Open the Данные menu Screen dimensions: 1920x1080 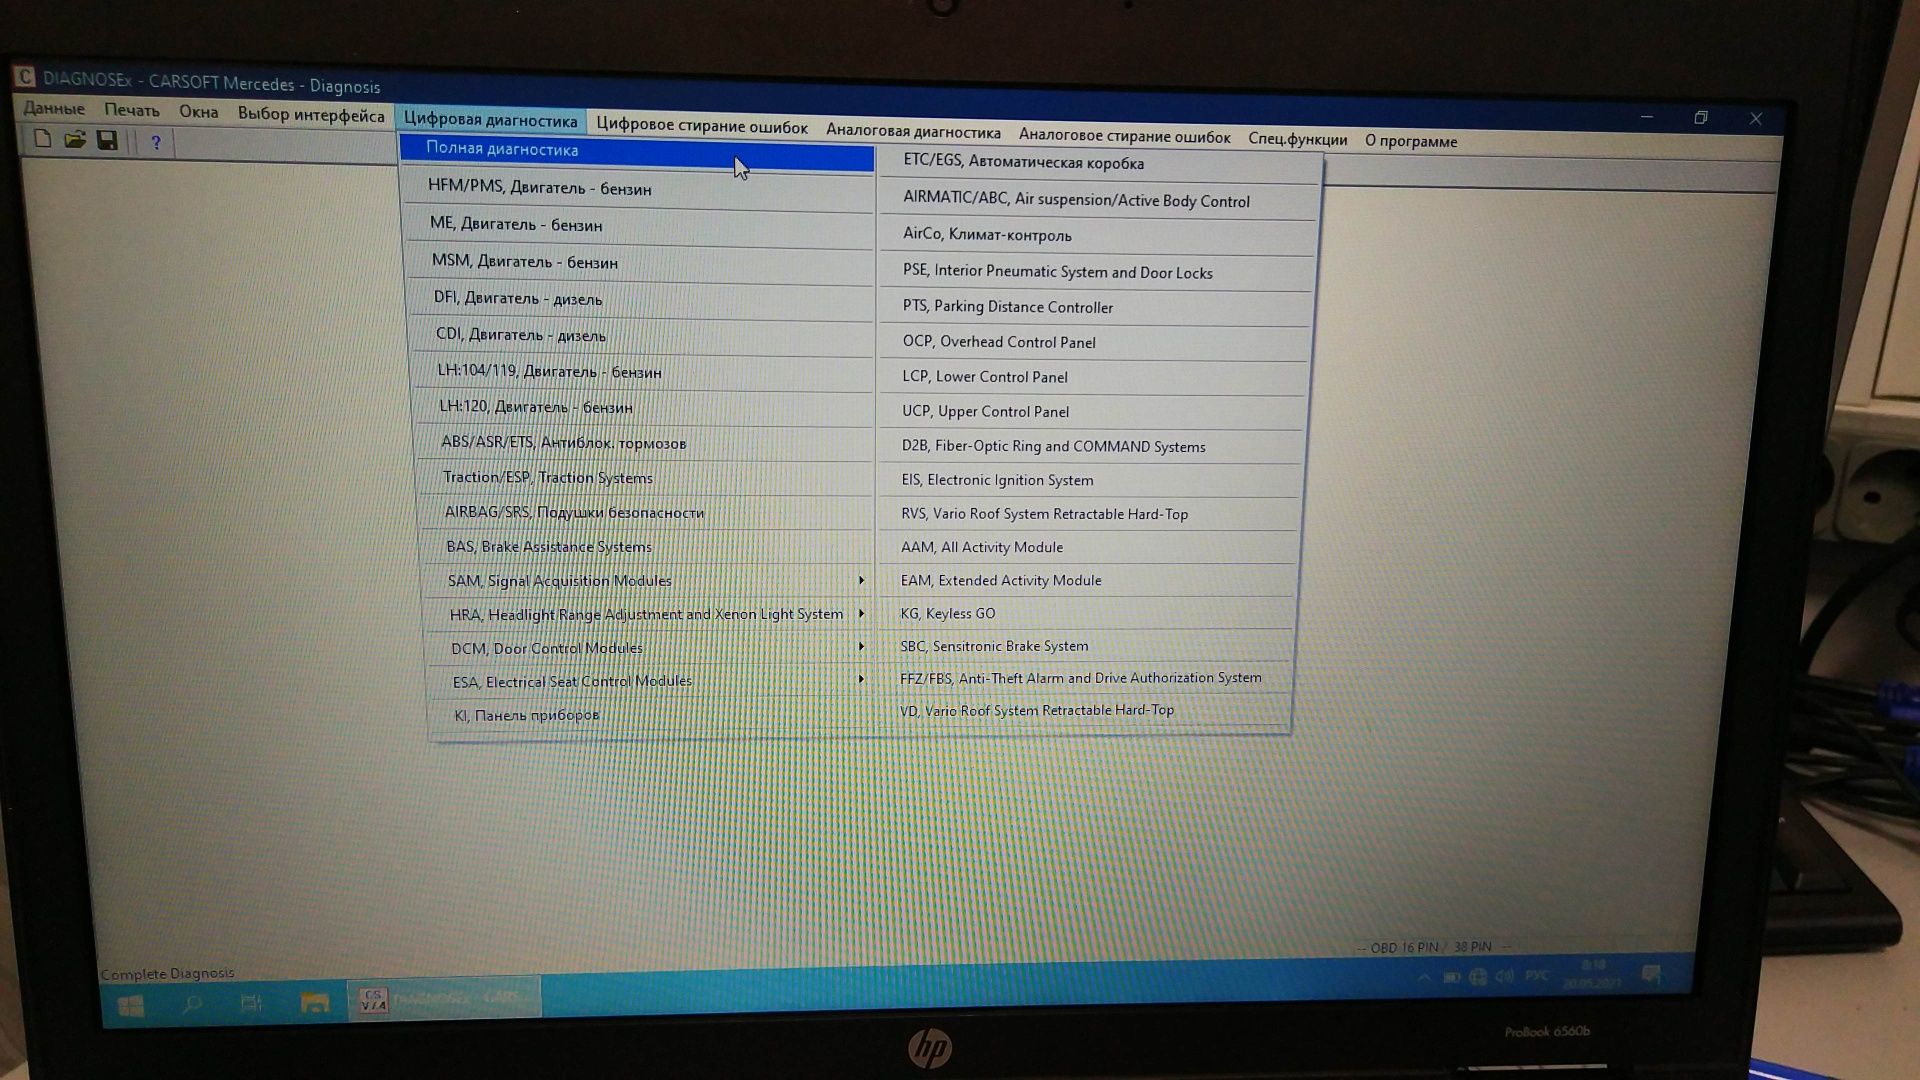tap(54, 108)
